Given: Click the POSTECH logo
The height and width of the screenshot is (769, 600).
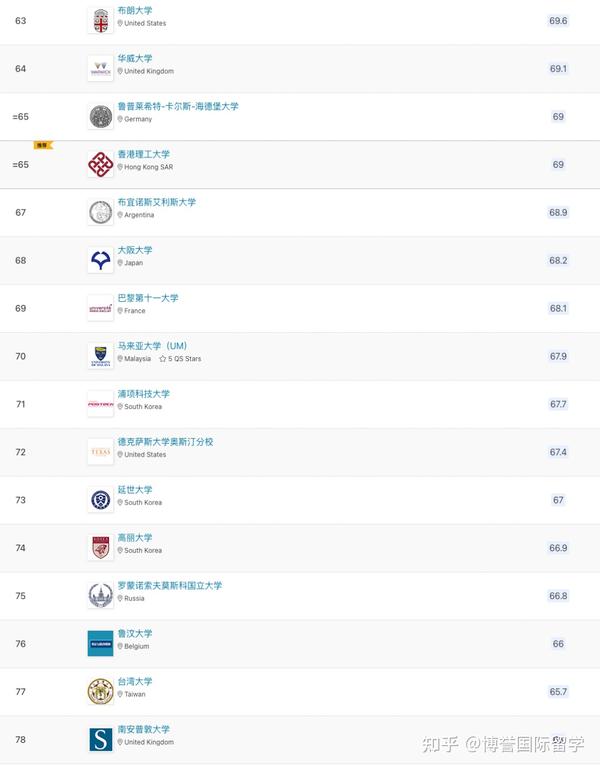Looking at the screenshot, I should (100, 404).
